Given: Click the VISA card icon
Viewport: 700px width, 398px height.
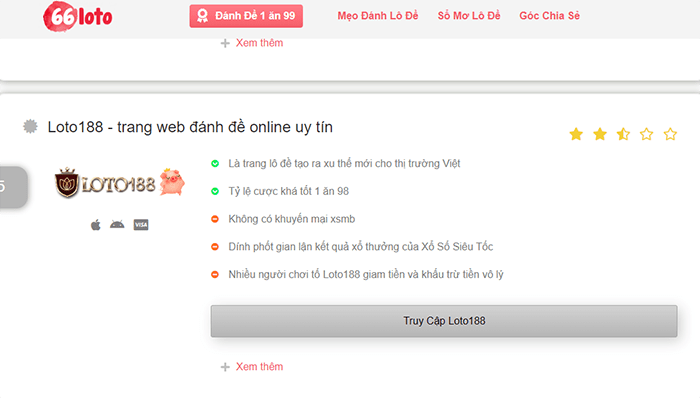Looking at the screenshot, I should click(x=141, y=225).
